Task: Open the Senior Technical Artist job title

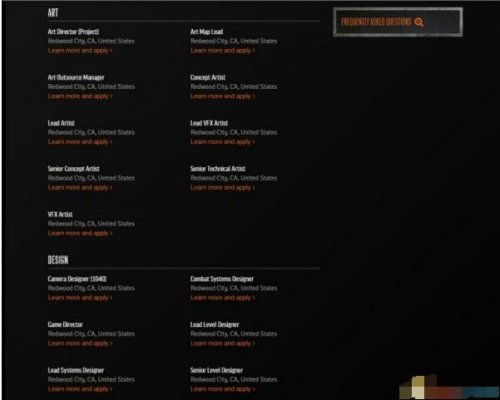Action: click(218, 169)
